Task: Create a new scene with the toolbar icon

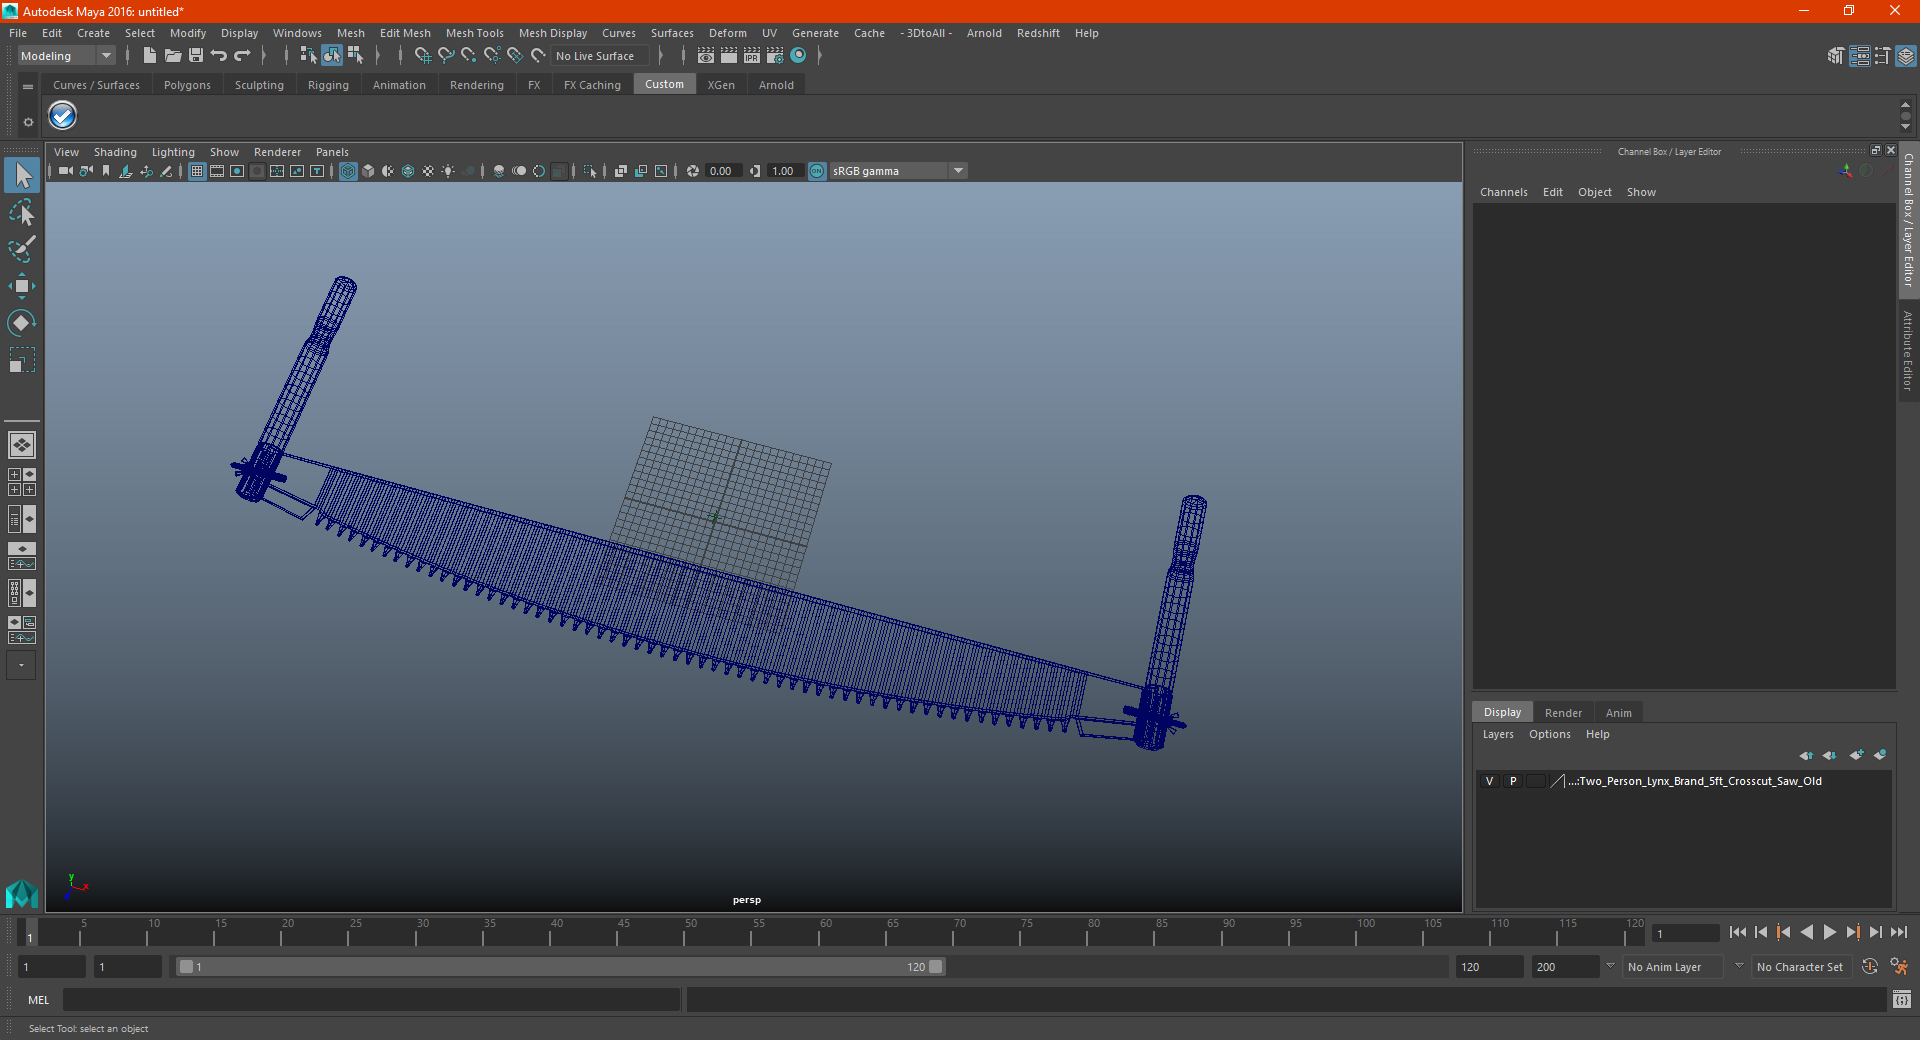Action: [149, 56]
